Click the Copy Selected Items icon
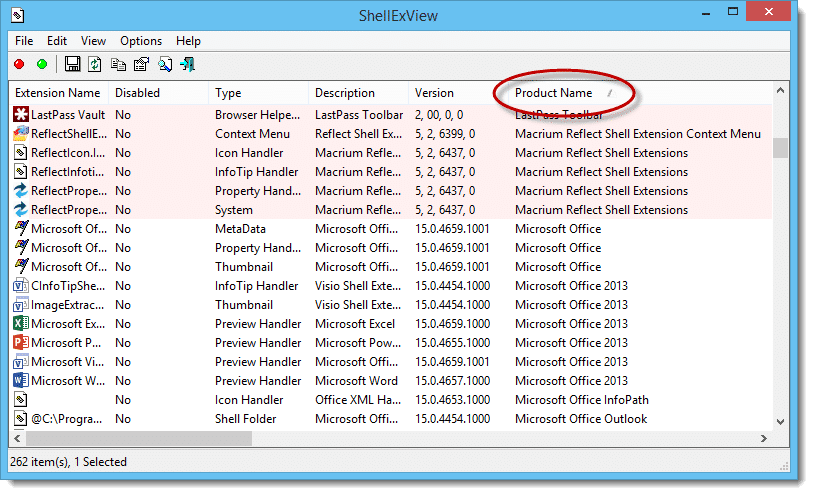 click(118, 64)
